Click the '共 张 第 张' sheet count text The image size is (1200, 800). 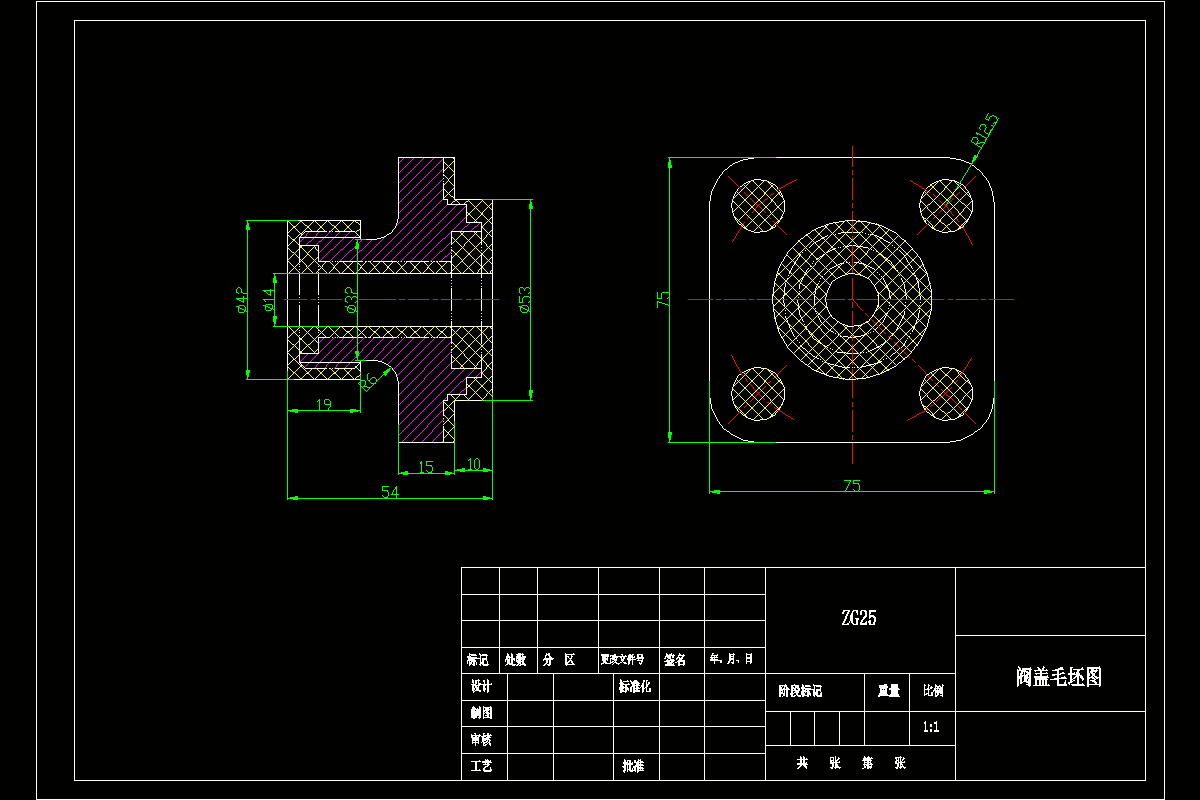tap(851, 763)
